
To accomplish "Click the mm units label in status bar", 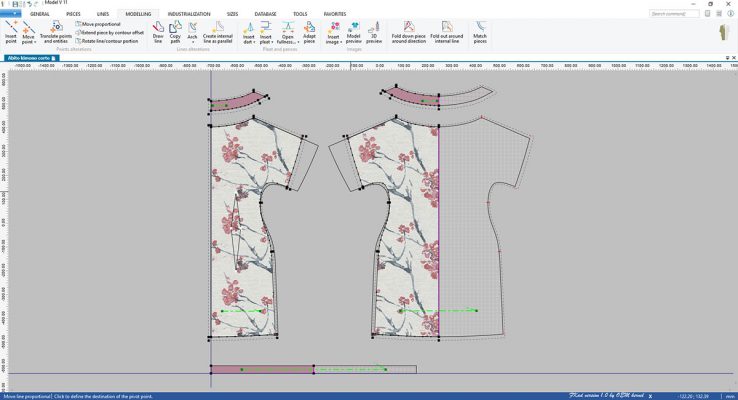I will (730, 396).
